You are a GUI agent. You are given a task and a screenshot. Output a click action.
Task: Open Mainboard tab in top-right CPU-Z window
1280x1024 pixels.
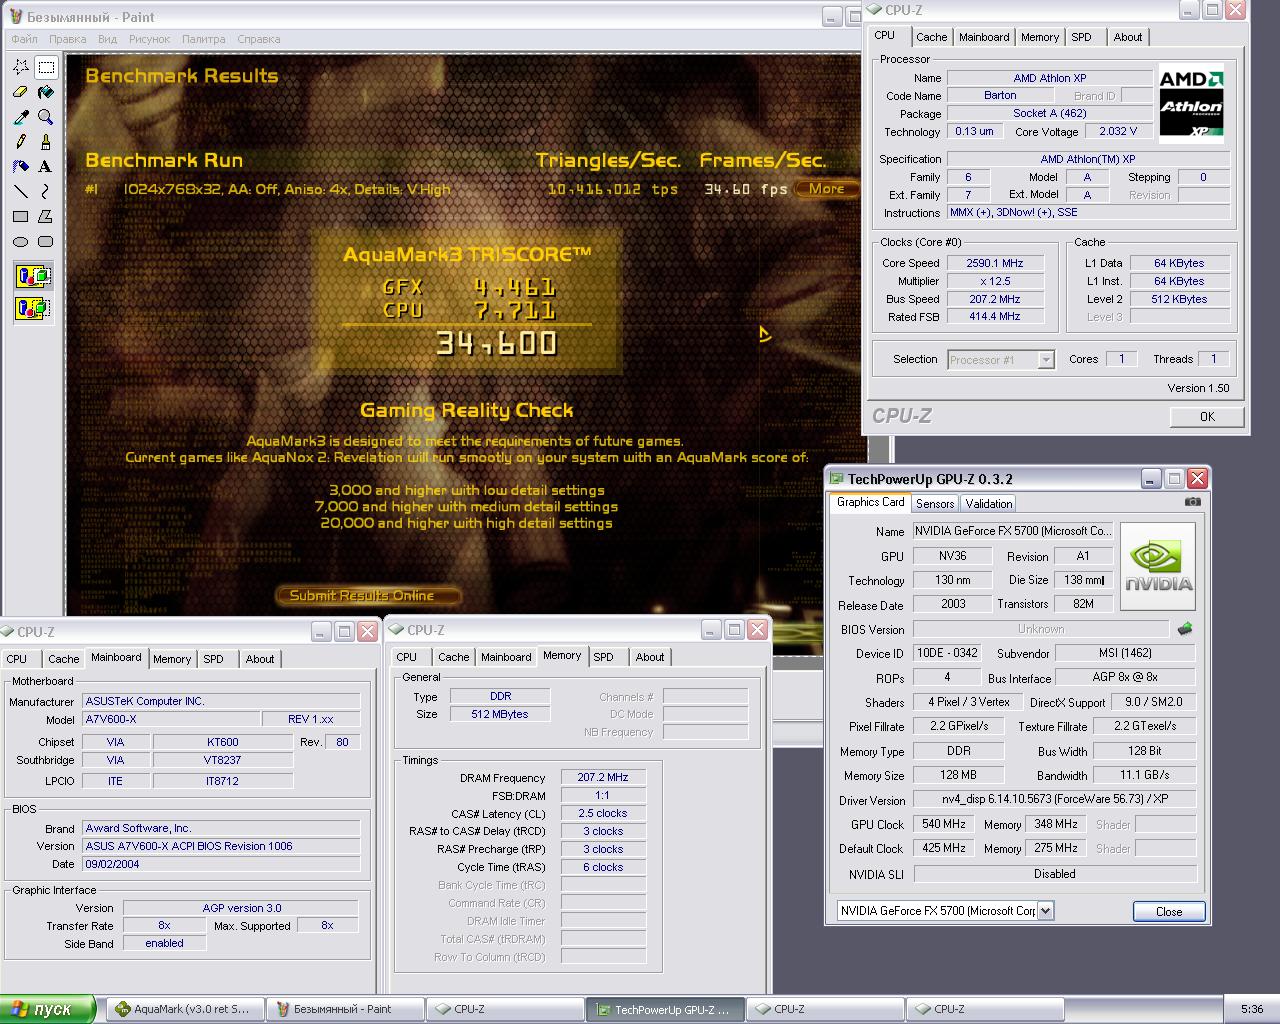pyautogui.click(x=984, y=37)
